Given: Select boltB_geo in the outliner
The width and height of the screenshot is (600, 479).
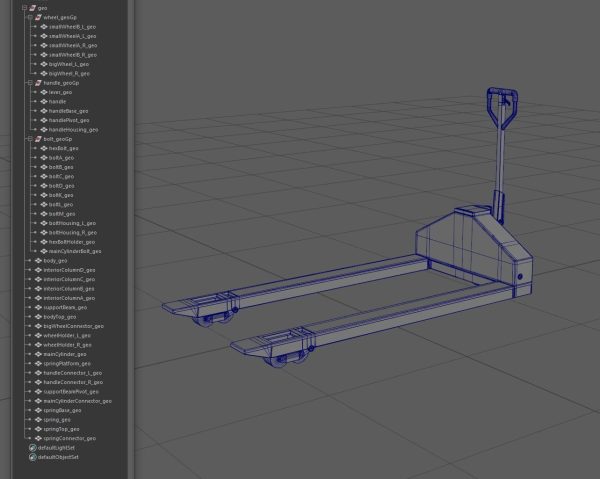Looking at the screenshot, I should pos(61,167).
